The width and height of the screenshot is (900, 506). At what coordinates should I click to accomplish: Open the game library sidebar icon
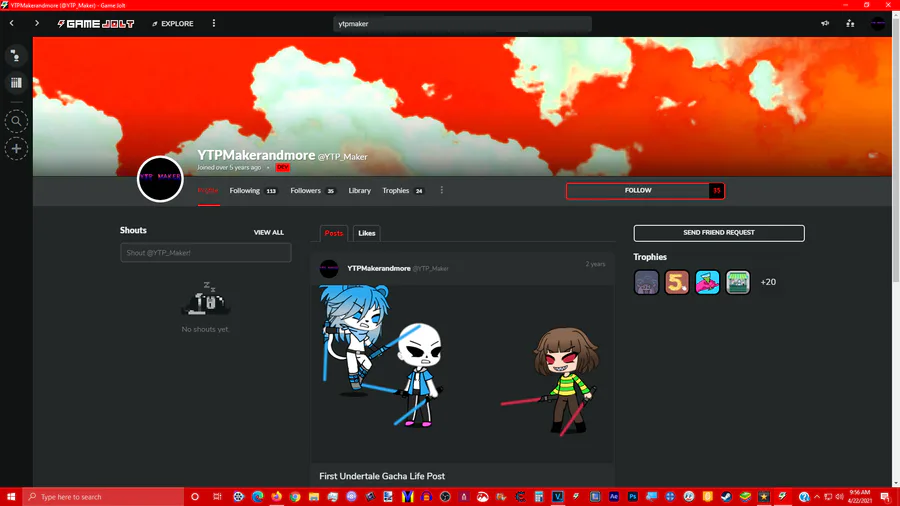point(16,83)
